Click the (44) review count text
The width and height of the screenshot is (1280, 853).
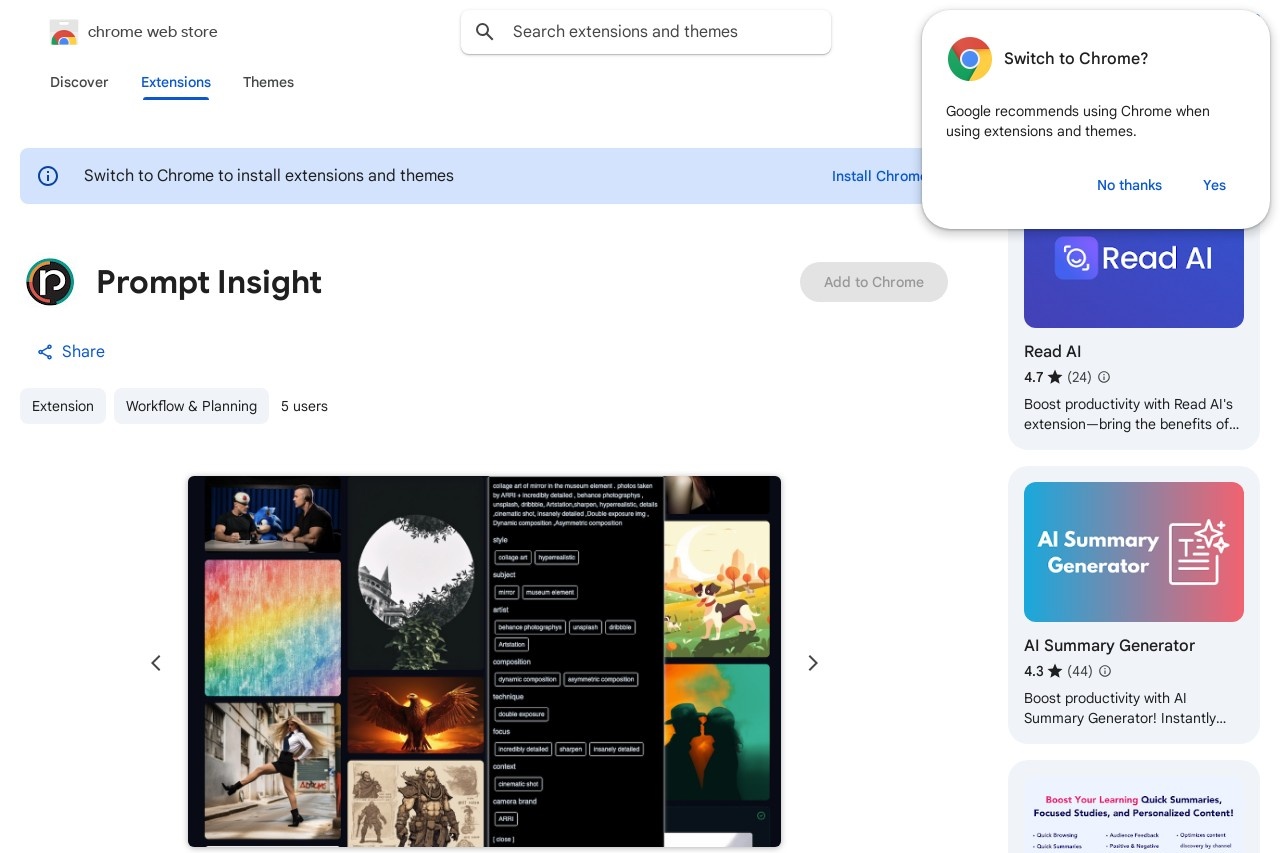[x=1080, y=671]
